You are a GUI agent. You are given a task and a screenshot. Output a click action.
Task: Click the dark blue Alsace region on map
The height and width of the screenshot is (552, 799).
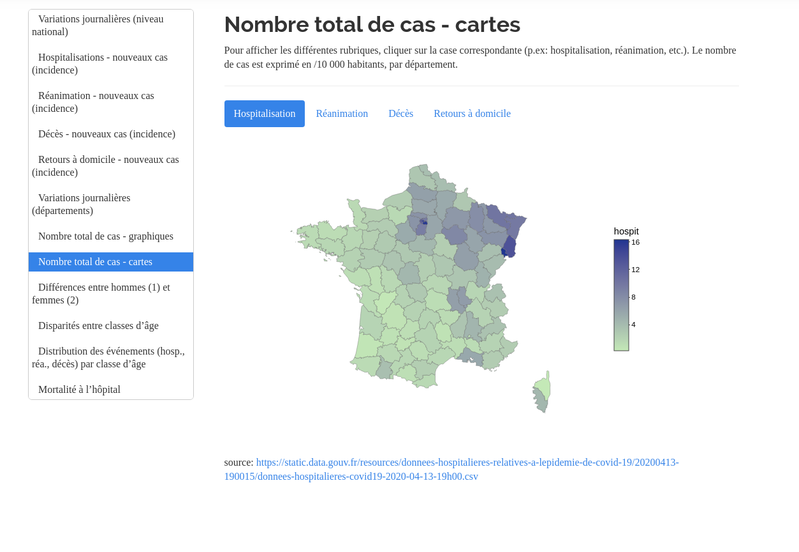508,246
